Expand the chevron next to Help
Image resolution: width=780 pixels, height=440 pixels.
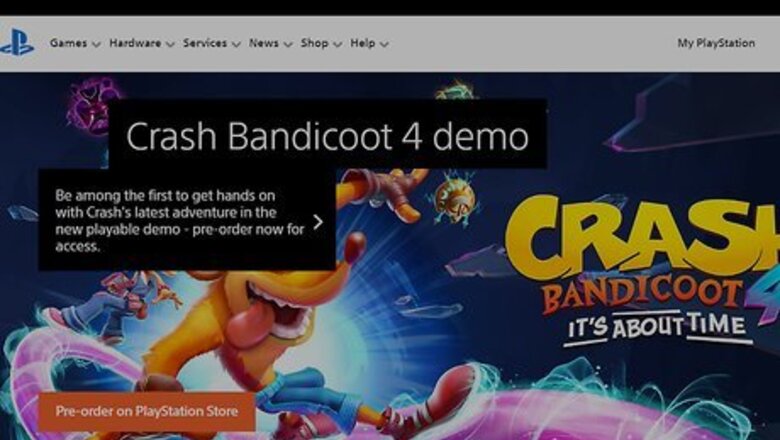coord(384,44)
